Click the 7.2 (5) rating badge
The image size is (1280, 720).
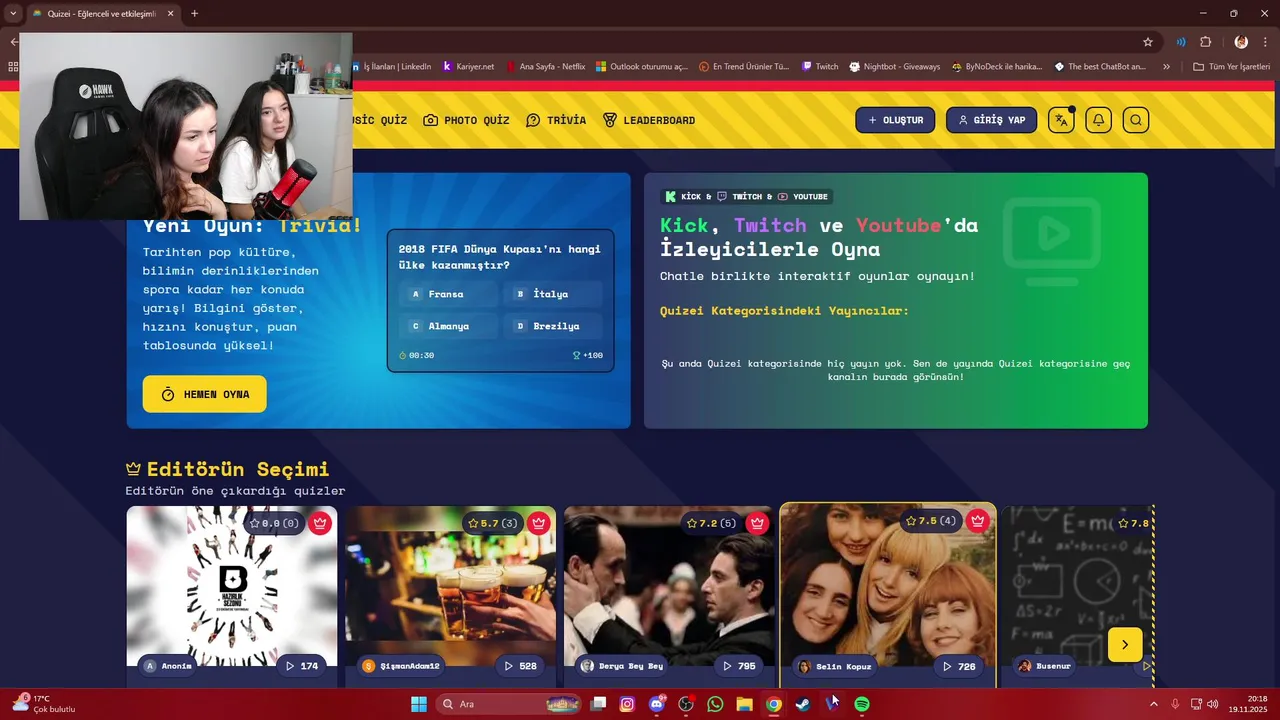click(x=710, y=523)
